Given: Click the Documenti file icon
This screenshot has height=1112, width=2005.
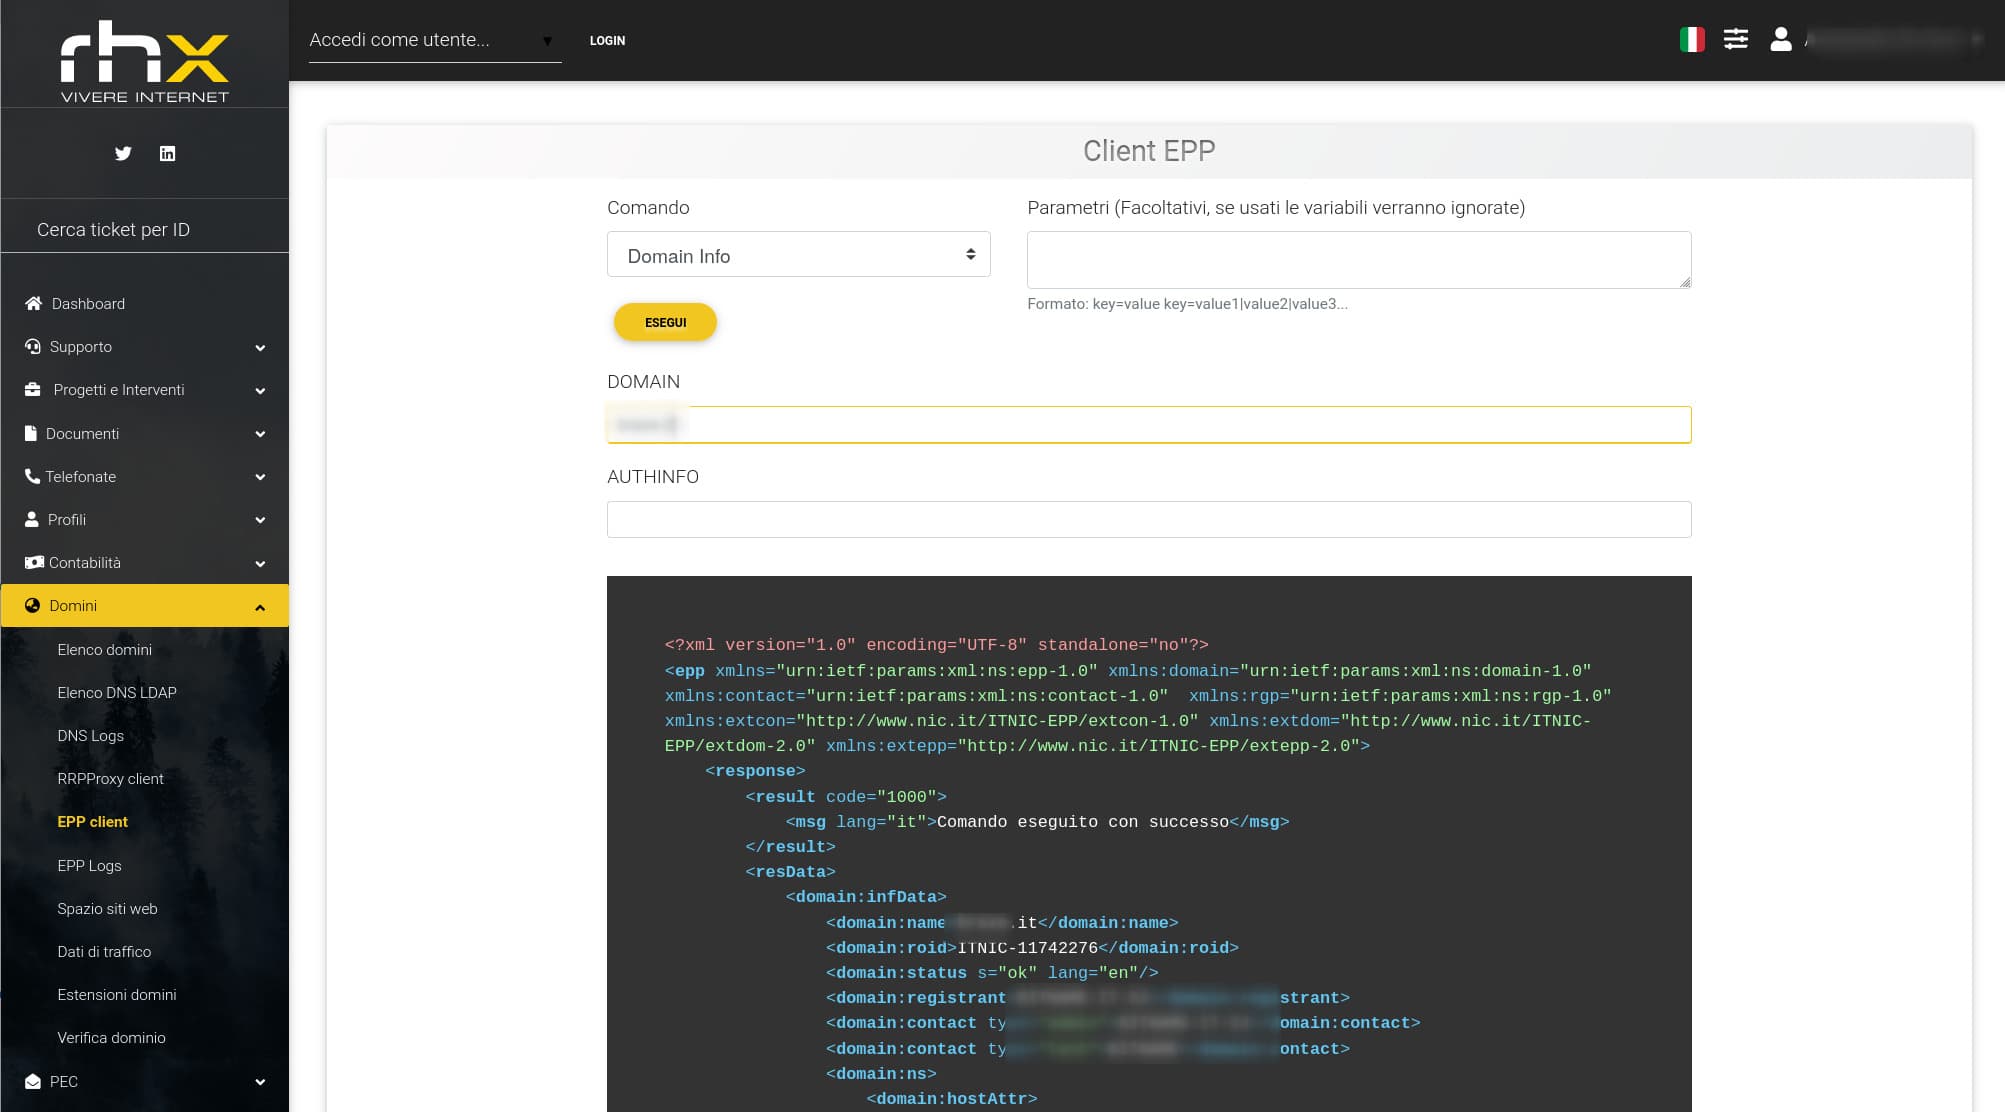Looking at the screenshot, I should coord(31,433).
